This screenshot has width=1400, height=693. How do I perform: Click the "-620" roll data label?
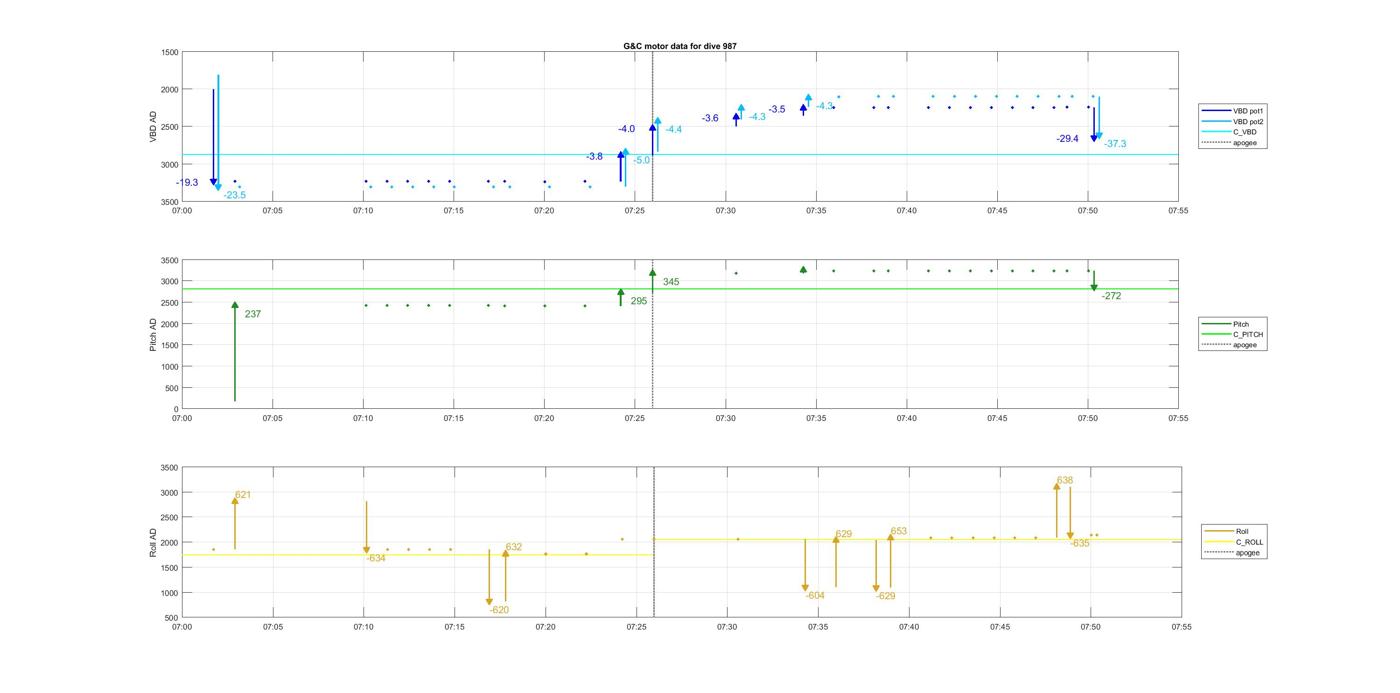point(499,610)
